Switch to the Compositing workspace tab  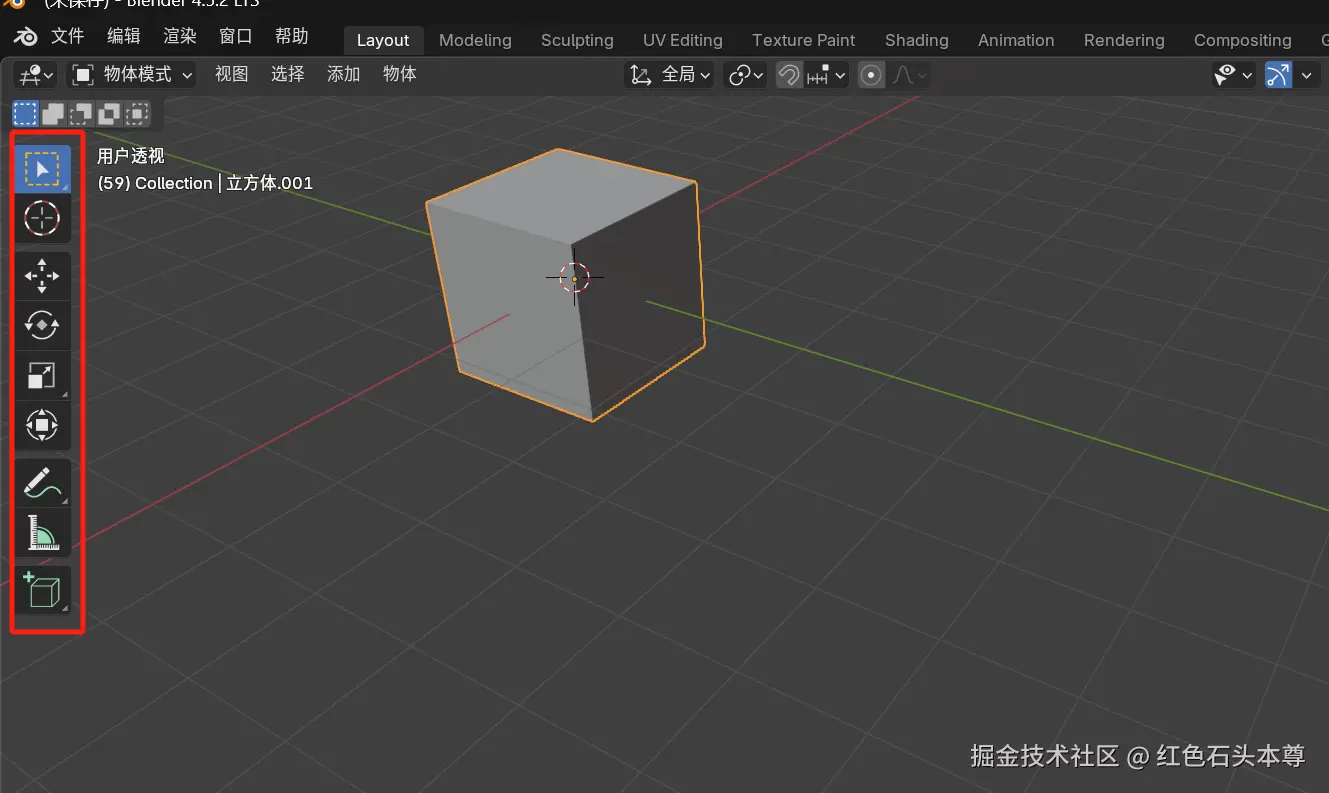pos(1243,41)
